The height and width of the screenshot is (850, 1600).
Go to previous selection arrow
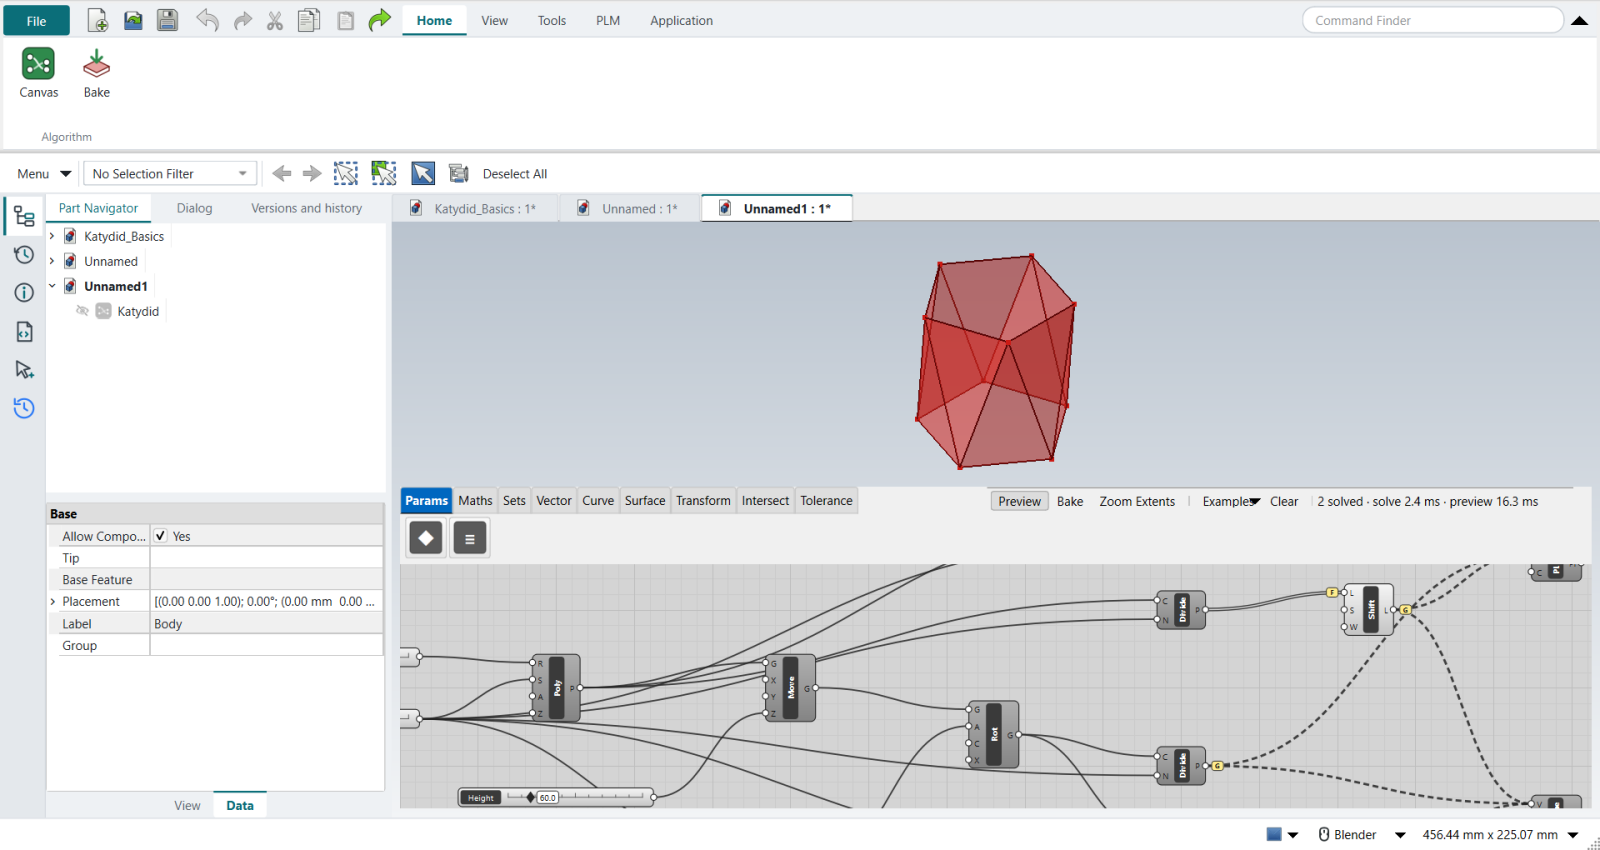[282, 173]
